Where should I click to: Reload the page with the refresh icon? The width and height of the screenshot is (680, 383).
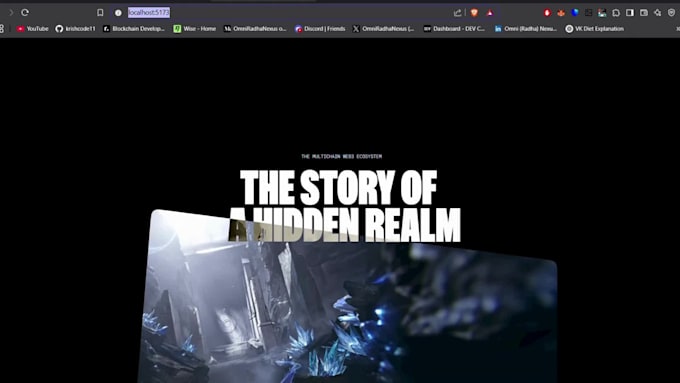coord(25,13)
